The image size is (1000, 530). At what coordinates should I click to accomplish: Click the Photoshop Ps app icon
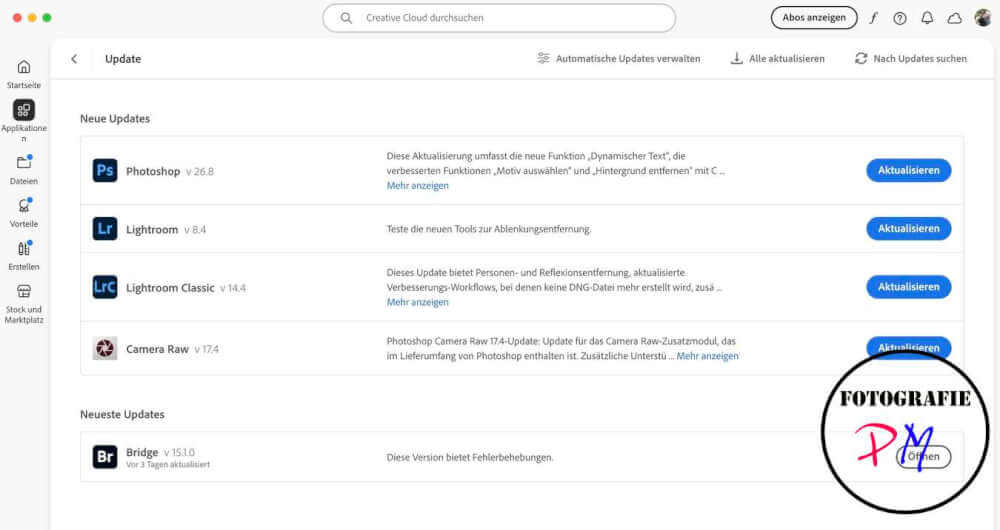[105, 170]
